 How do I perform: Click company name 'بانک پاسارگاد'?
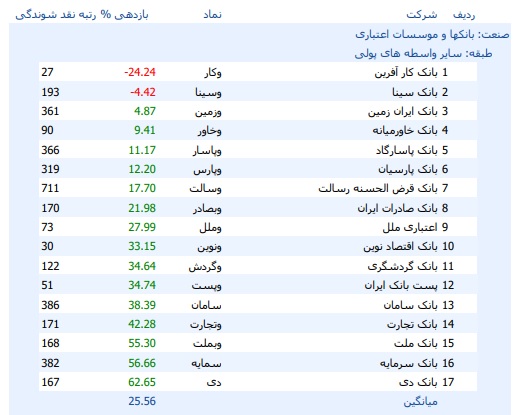coord(406,150)
